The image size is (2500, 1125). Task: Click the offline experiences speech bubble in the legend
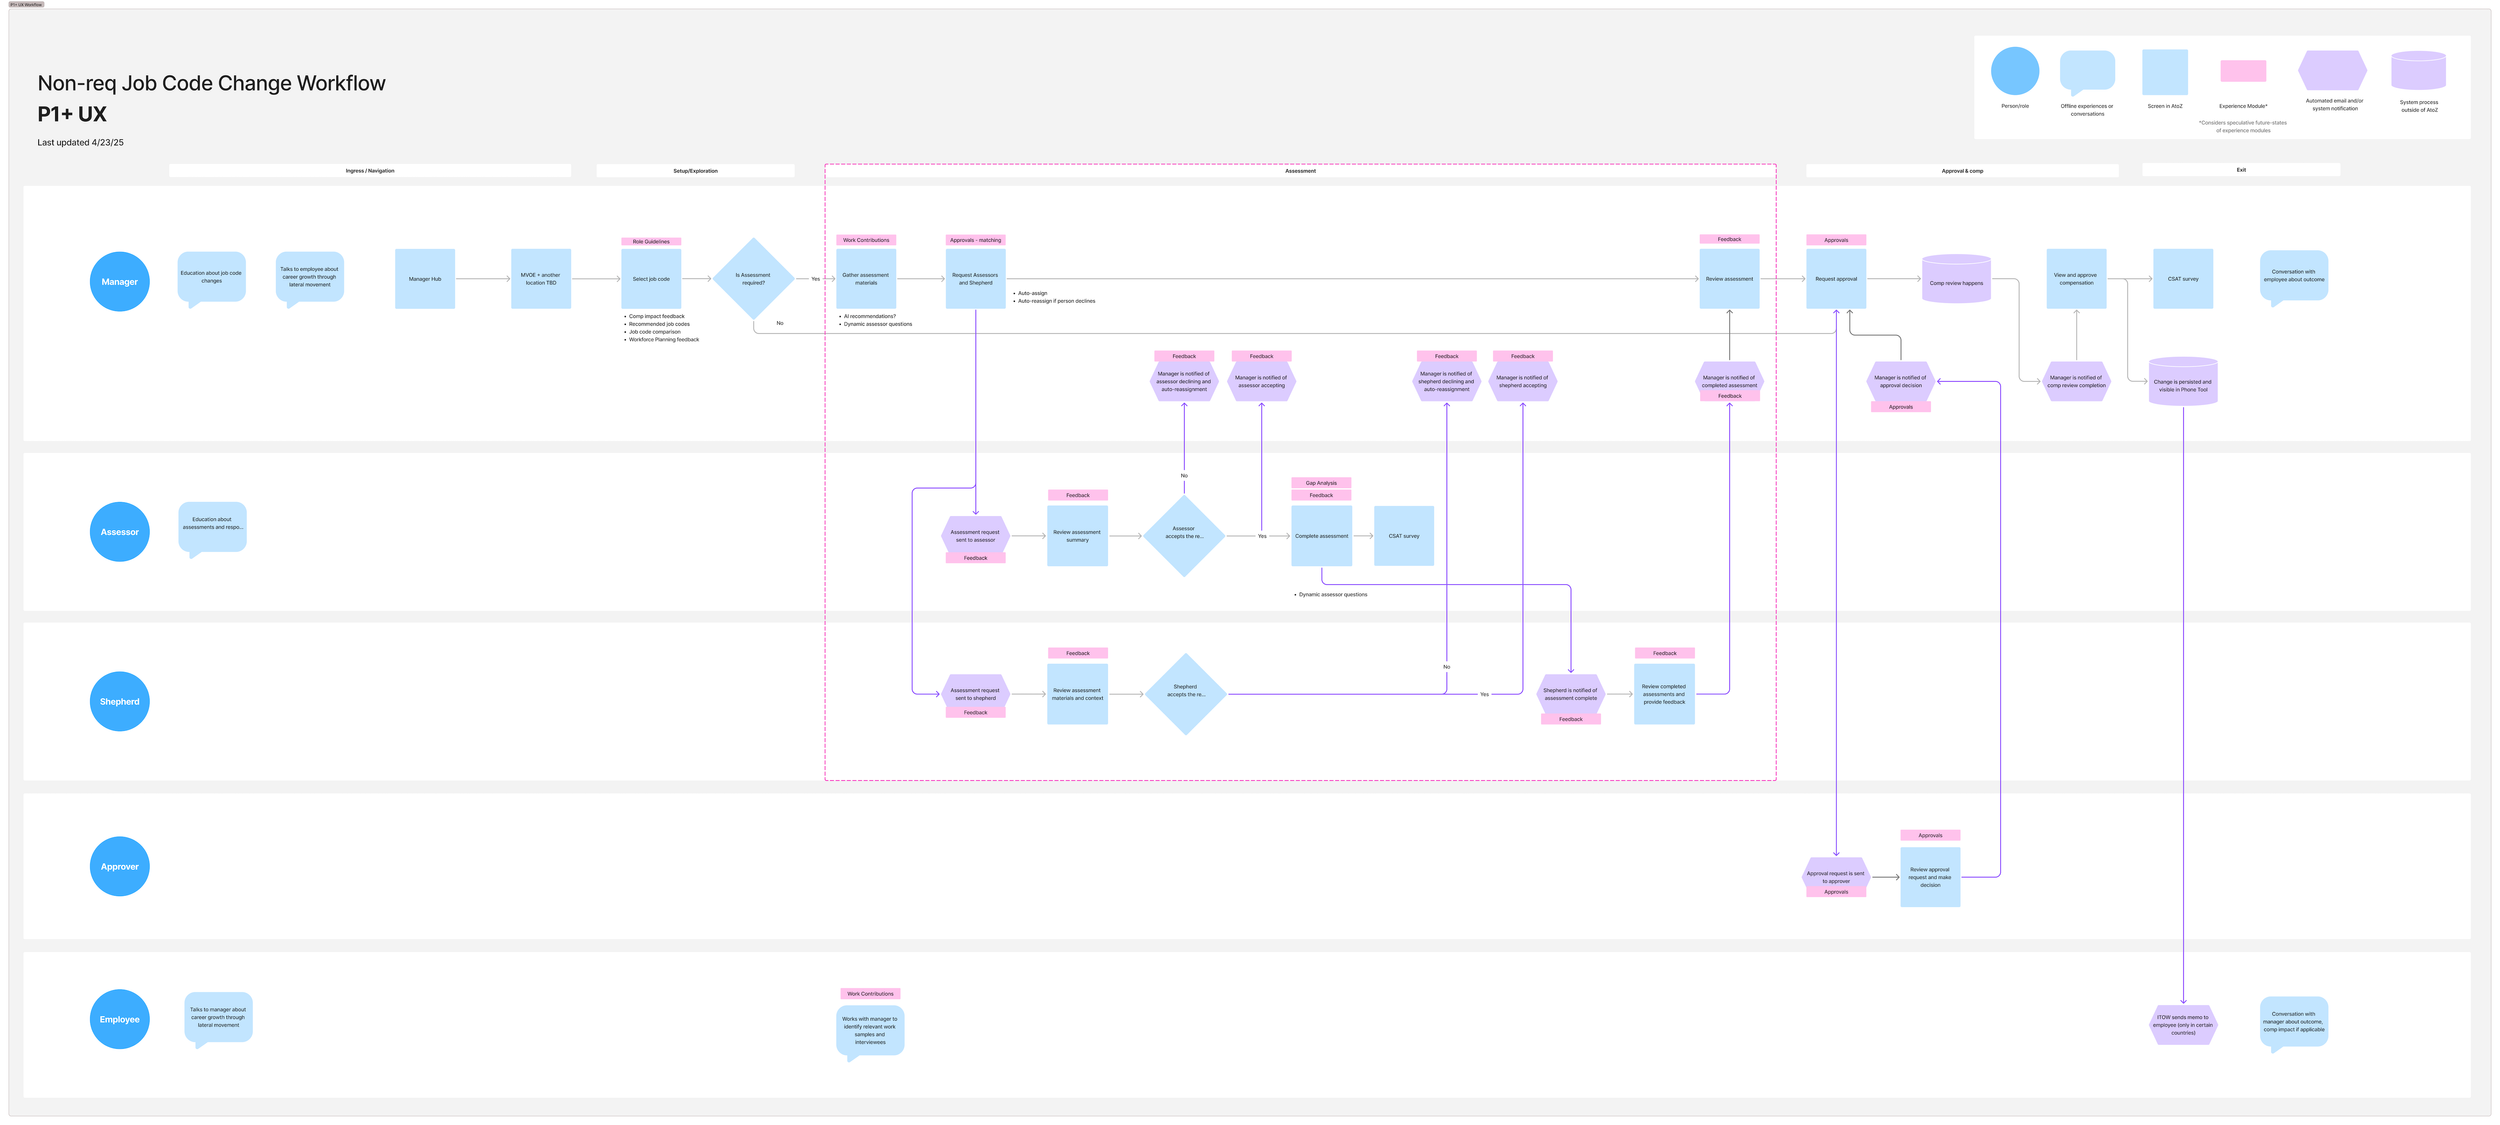click(x=2087, y=72)
